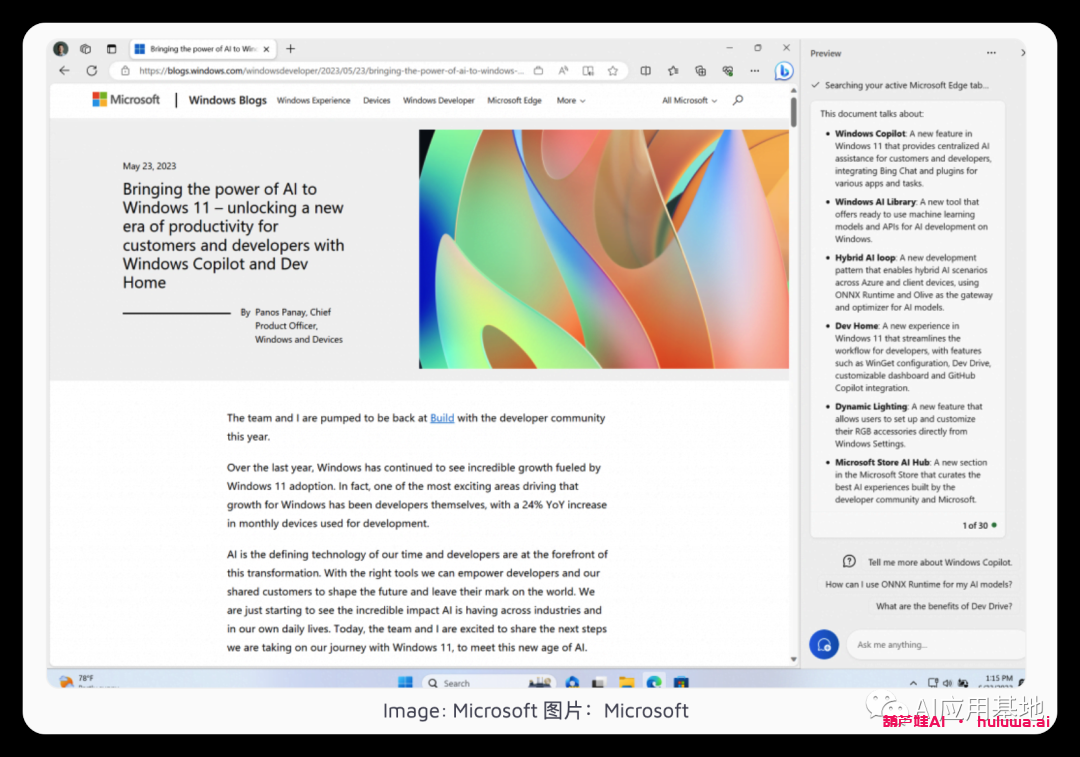Collapse Copilot panel with chevron arrow
Image resolution: width=1080 pixels, height=757 pixels.
(x=1022, y=53)
